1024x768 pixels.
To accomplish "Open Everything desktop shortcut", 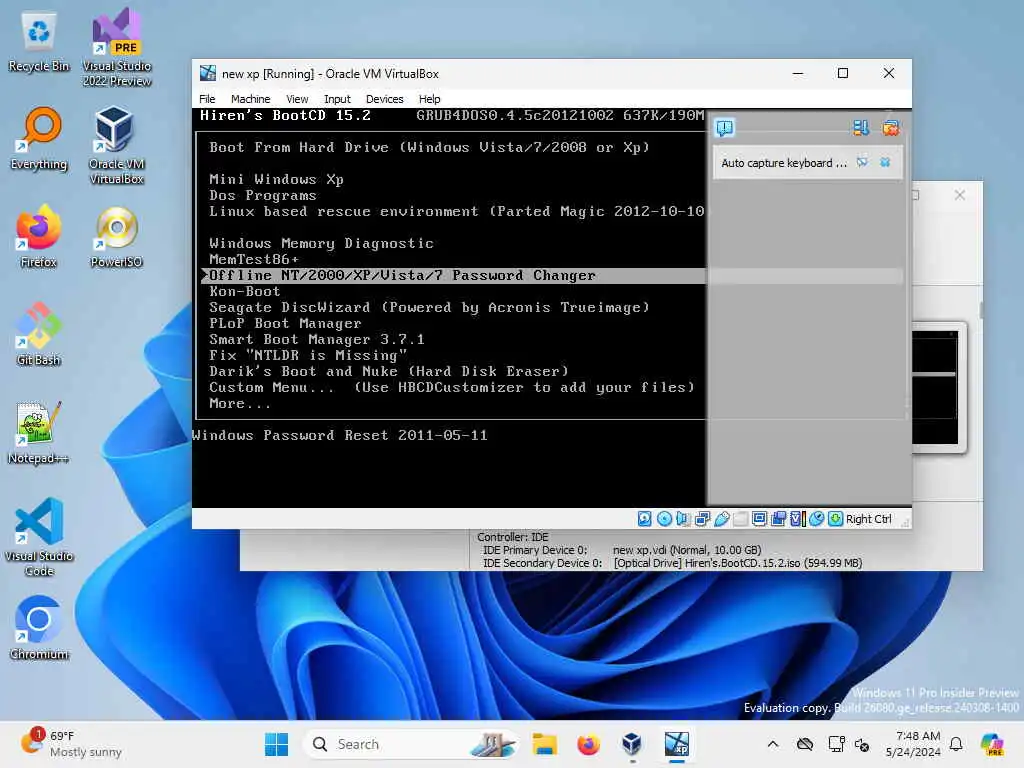I will click(x=39, y=139).
